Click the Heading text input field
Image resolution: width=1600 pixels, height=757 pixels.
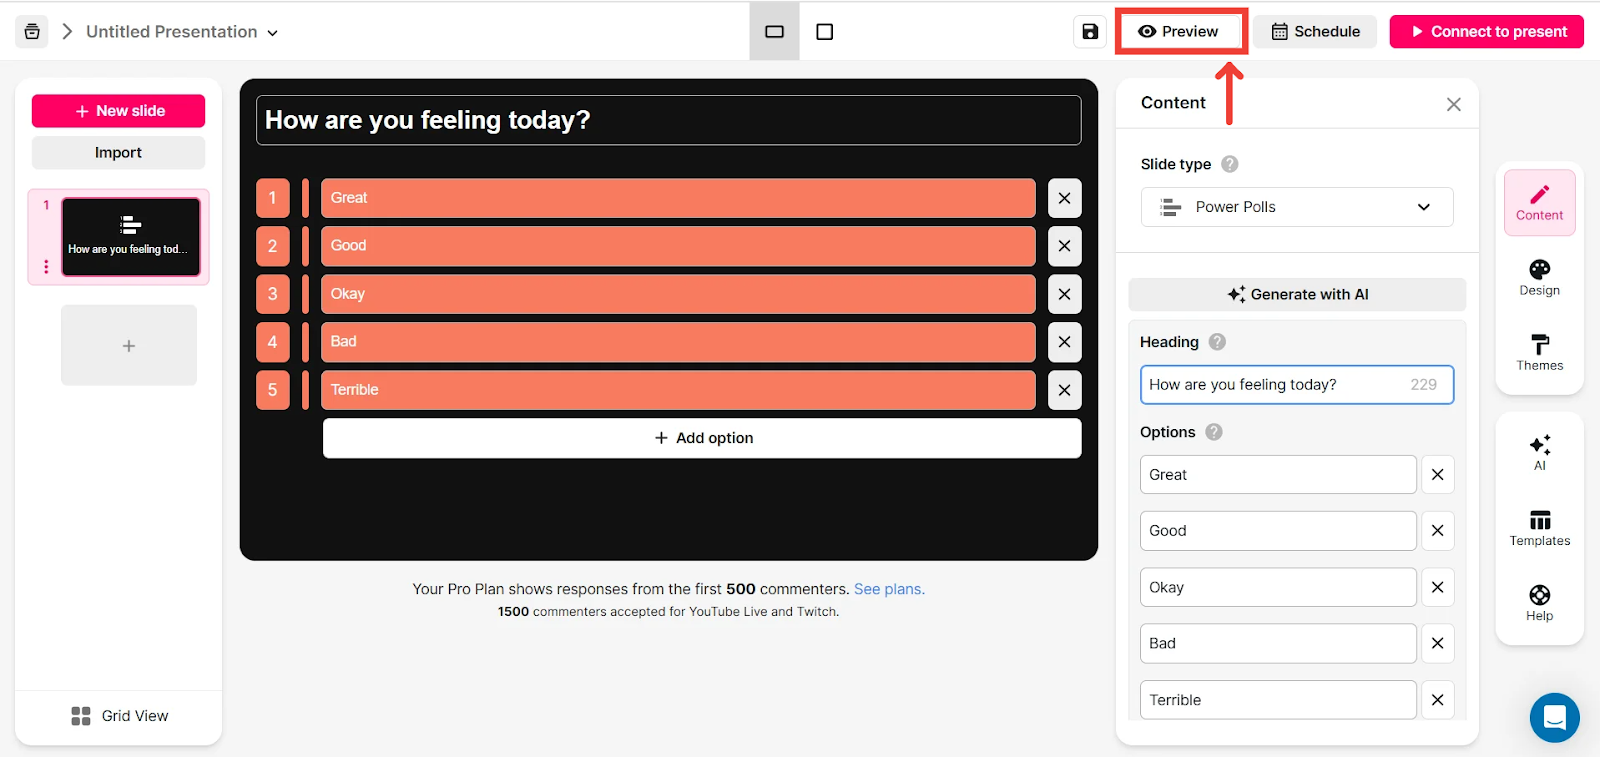(x=1275, y=385)
